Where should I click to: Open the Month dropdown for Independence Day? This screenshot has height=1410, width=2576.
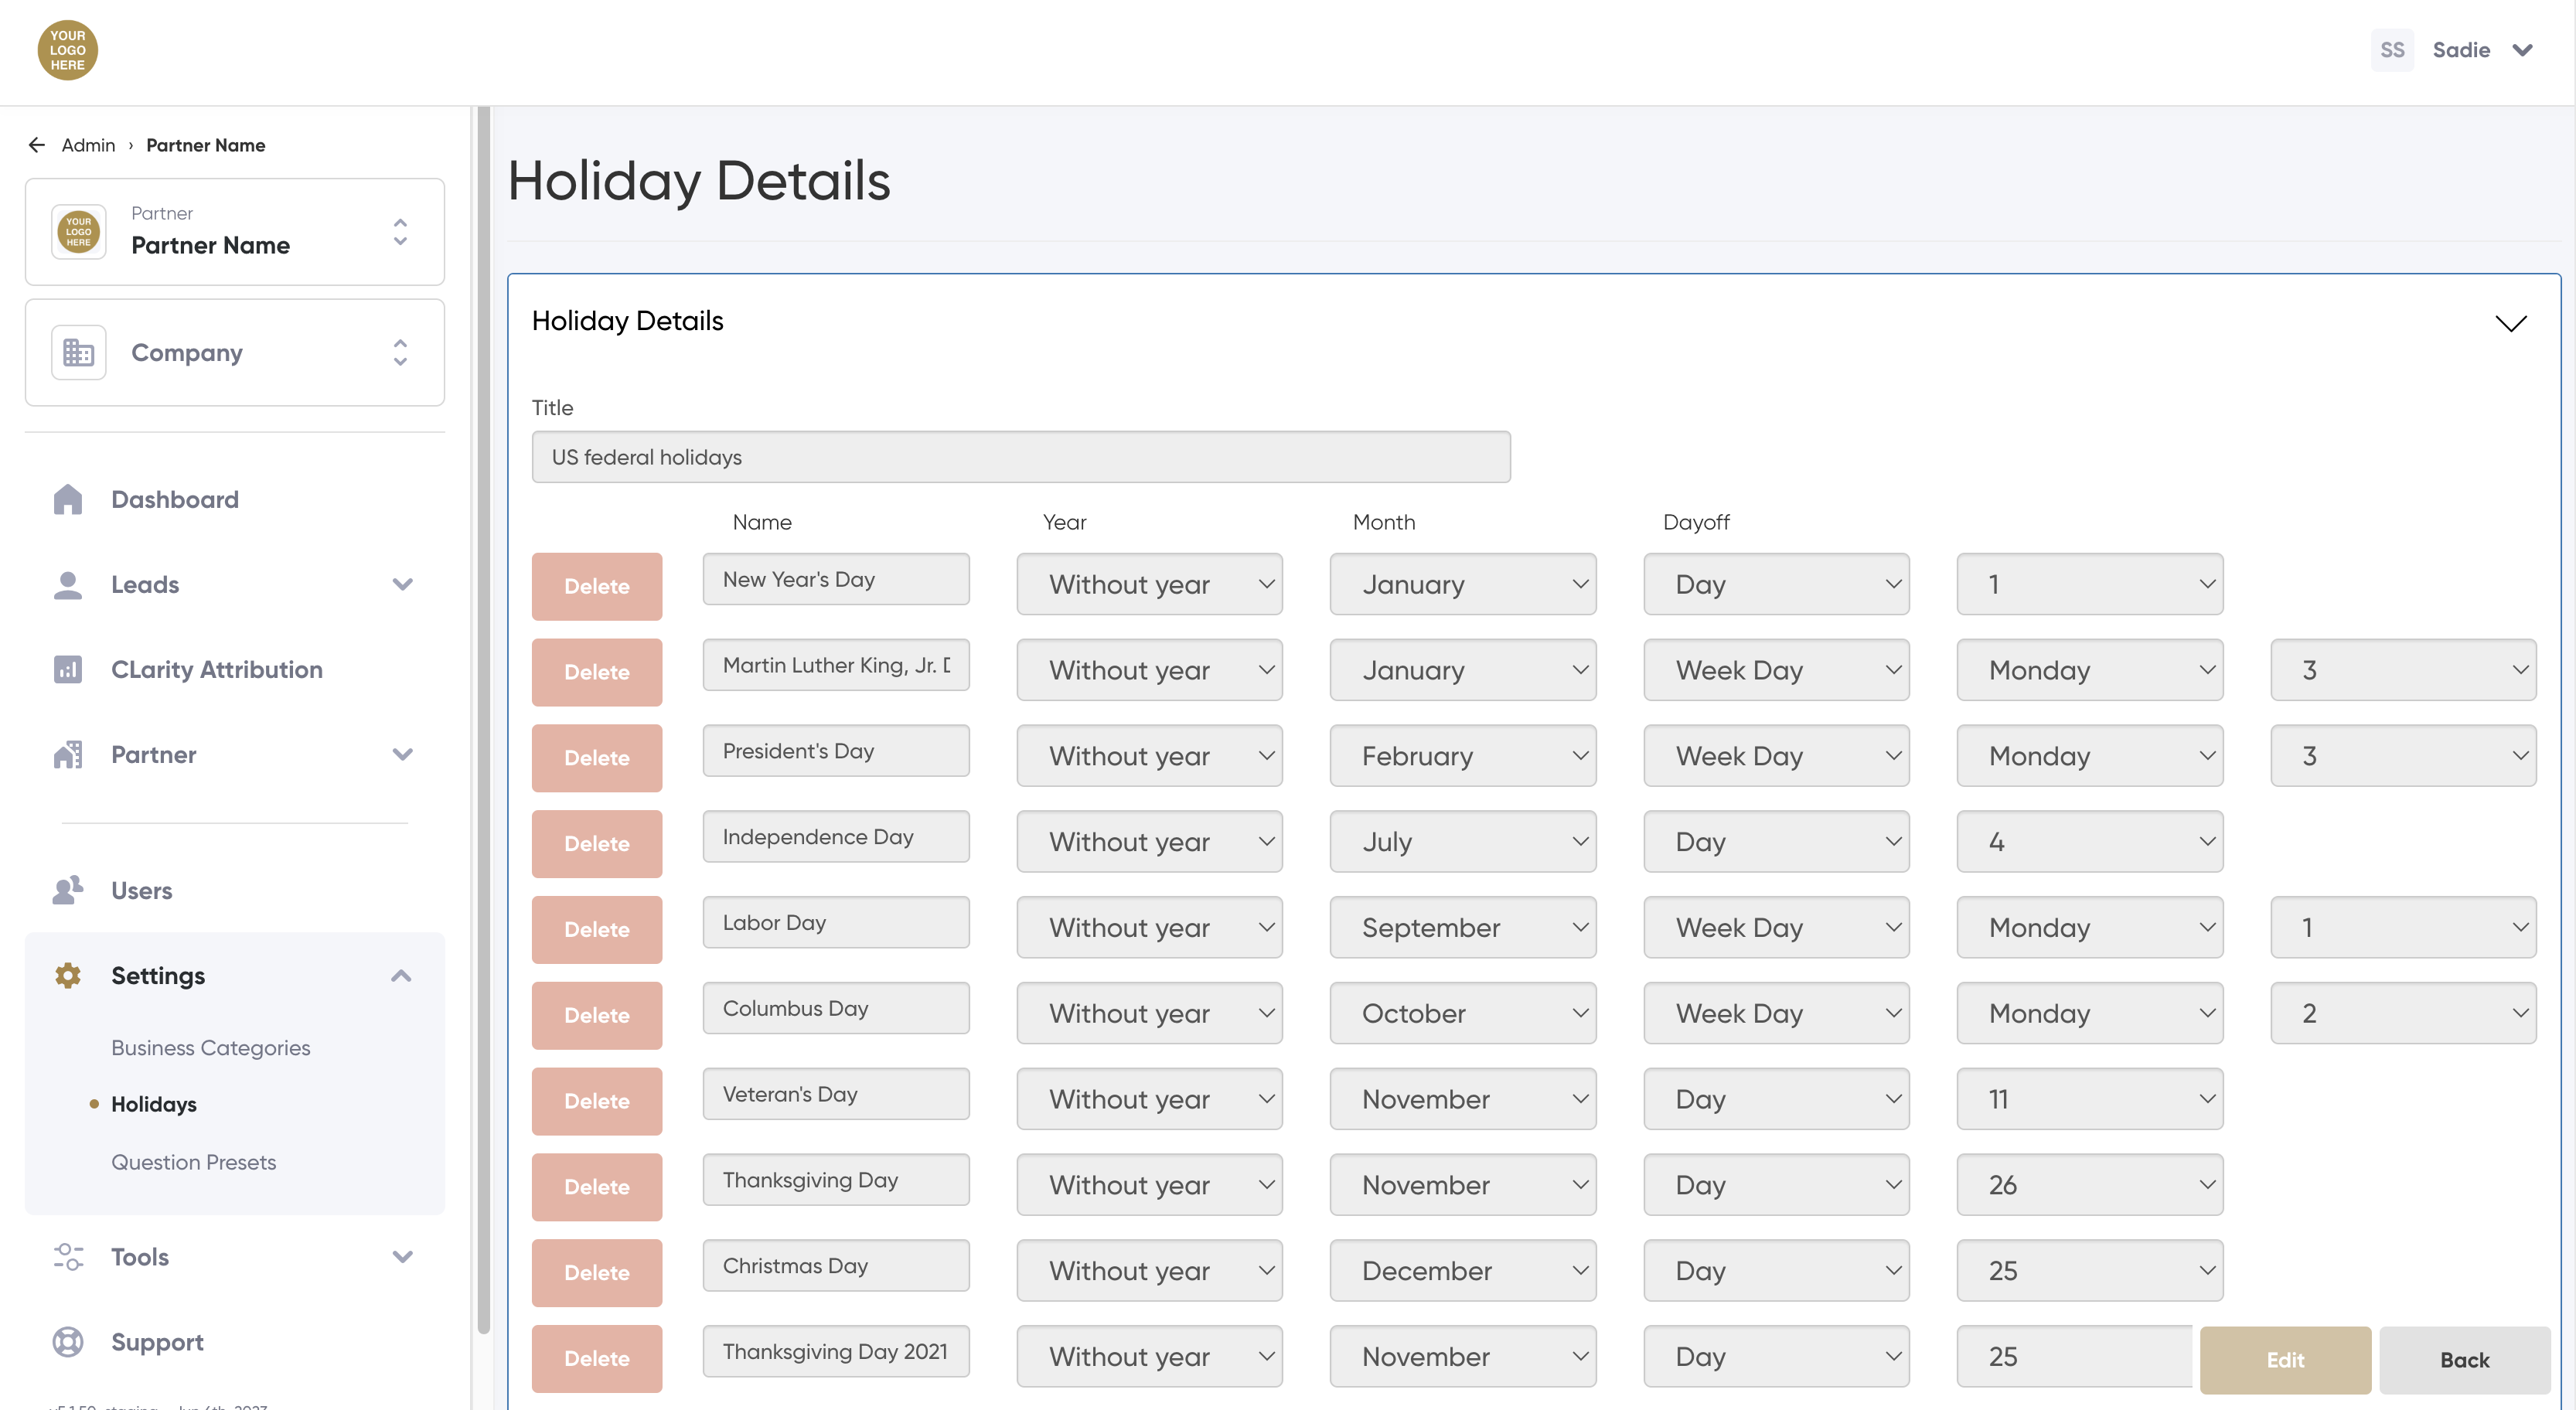(x=1462, y=842)
